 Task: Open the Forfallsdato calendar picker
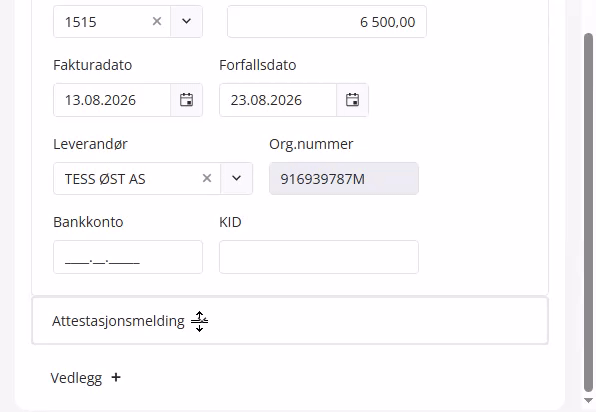tap(352, 100)
